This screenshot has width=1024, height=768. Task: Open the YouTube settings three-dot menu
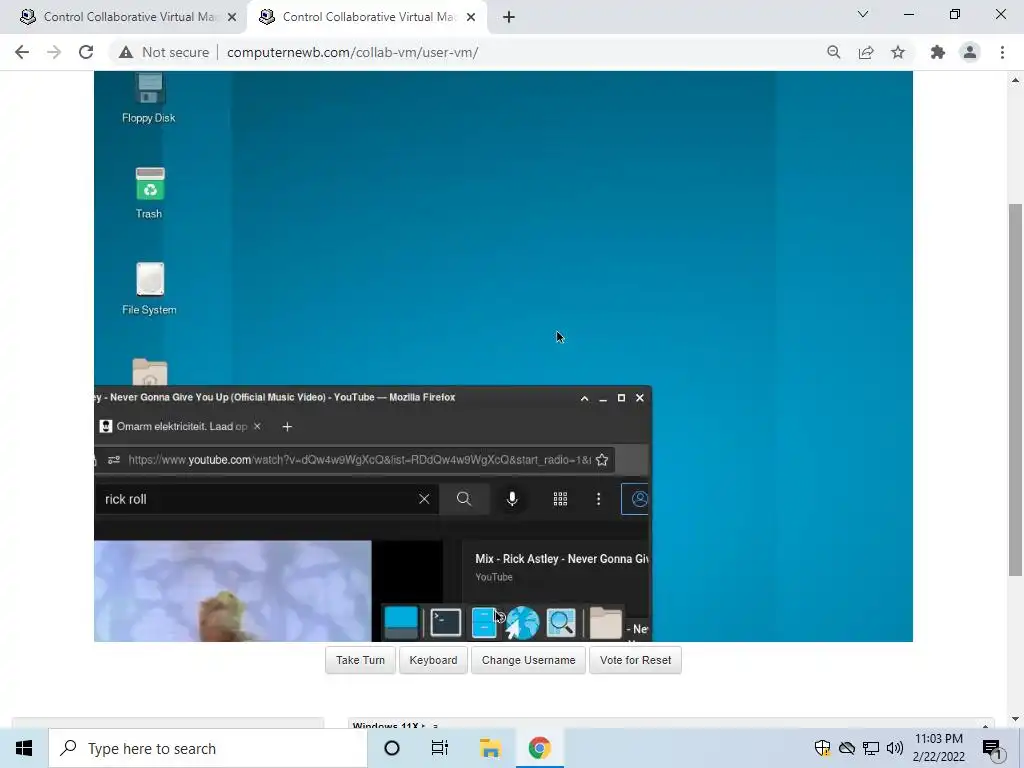click(598, 499)
